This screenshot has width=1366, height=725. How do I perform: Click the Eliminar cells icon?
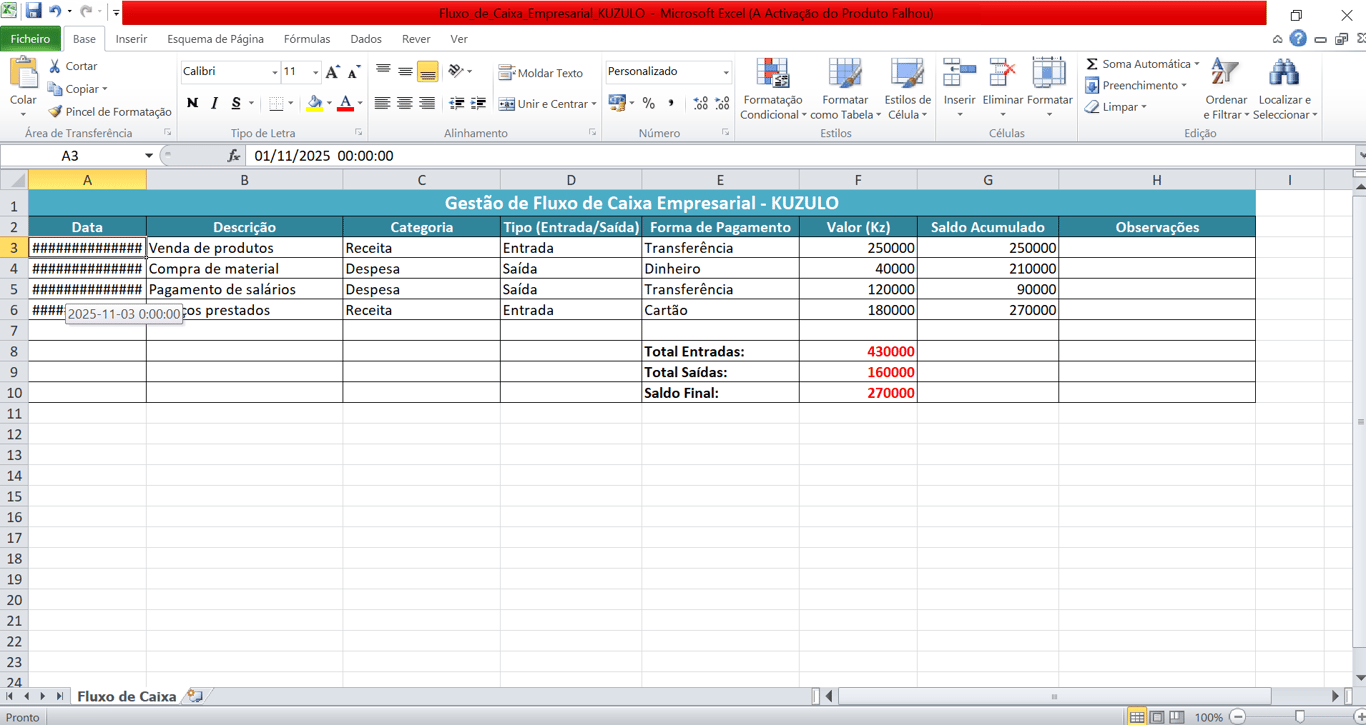pos(1002,72)
